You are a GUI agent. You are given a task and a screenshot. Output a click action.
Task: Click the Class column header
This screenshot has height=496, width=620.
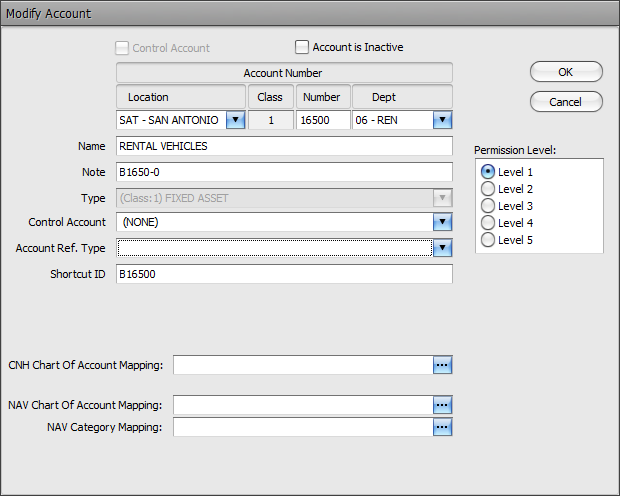point(271,97)
